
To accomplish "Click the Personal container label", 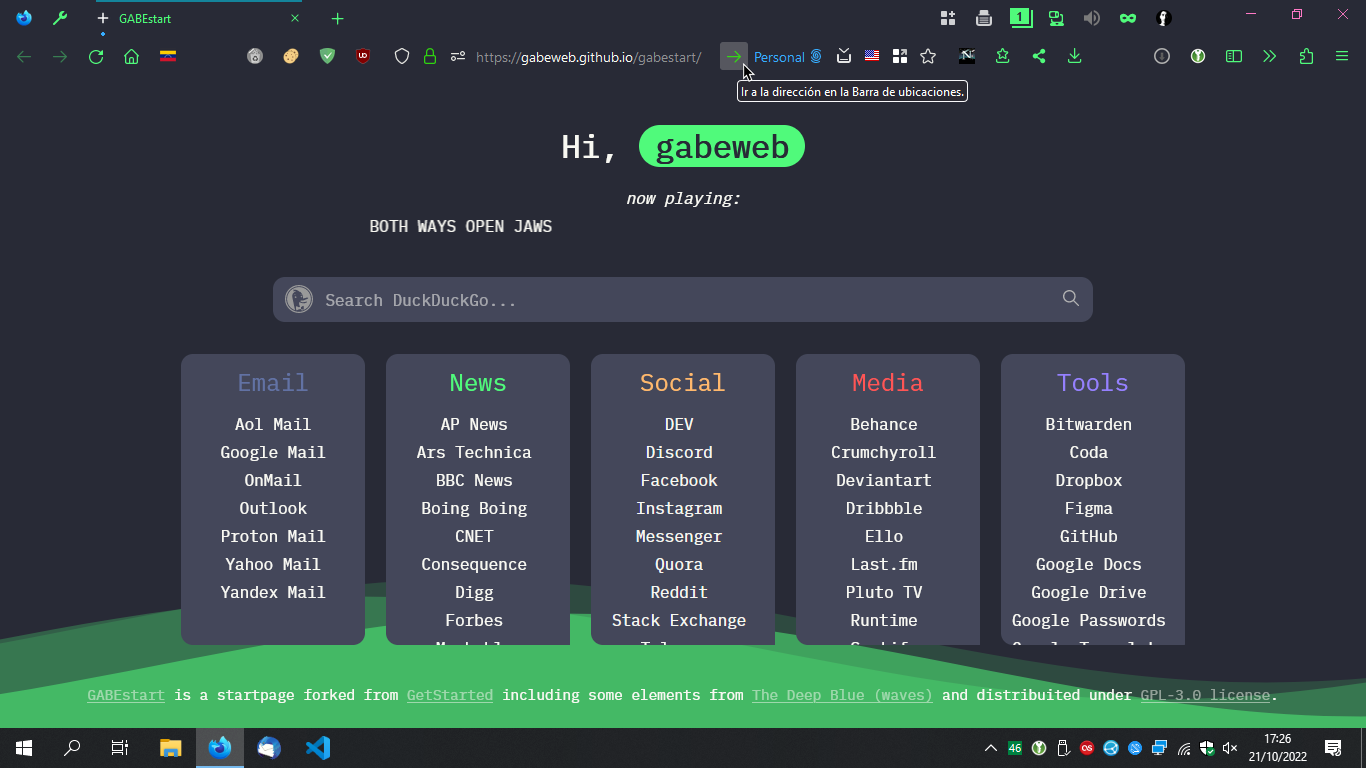I will (779, 57).
